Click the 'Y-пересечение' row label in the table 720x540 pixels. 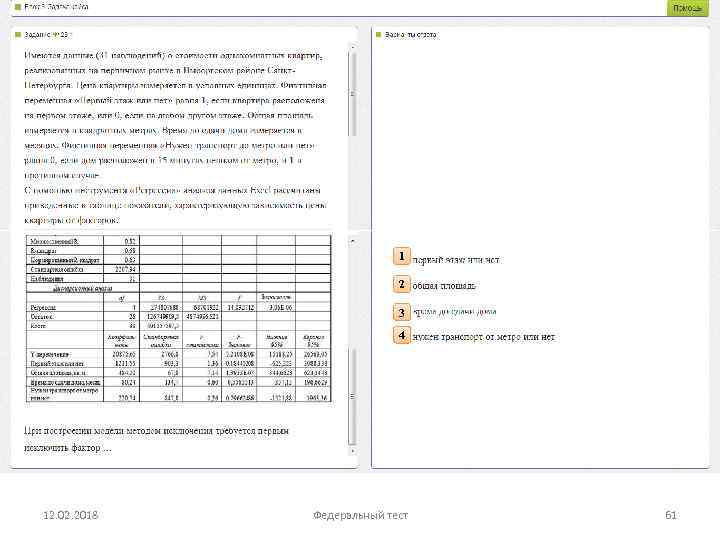[50, 354]
